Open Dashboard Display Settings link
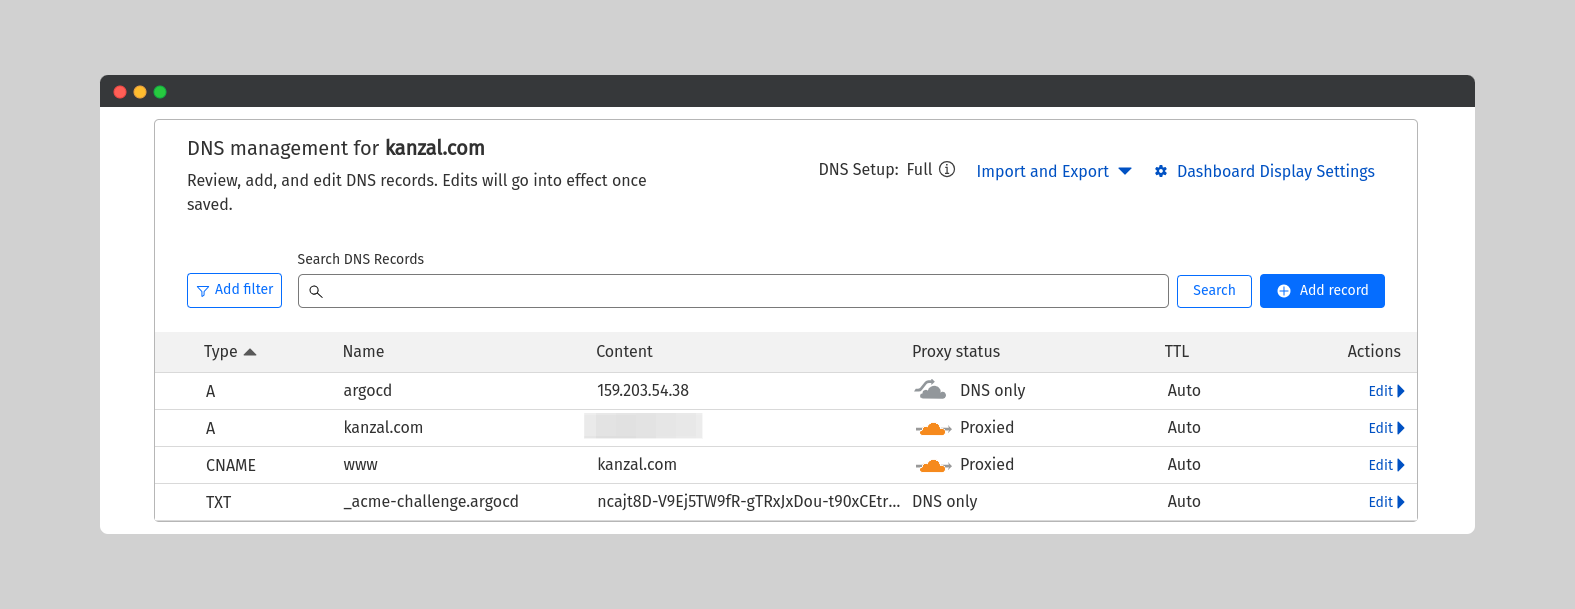The width and height of the screenshot is (1575, 609). (1275, 171)
